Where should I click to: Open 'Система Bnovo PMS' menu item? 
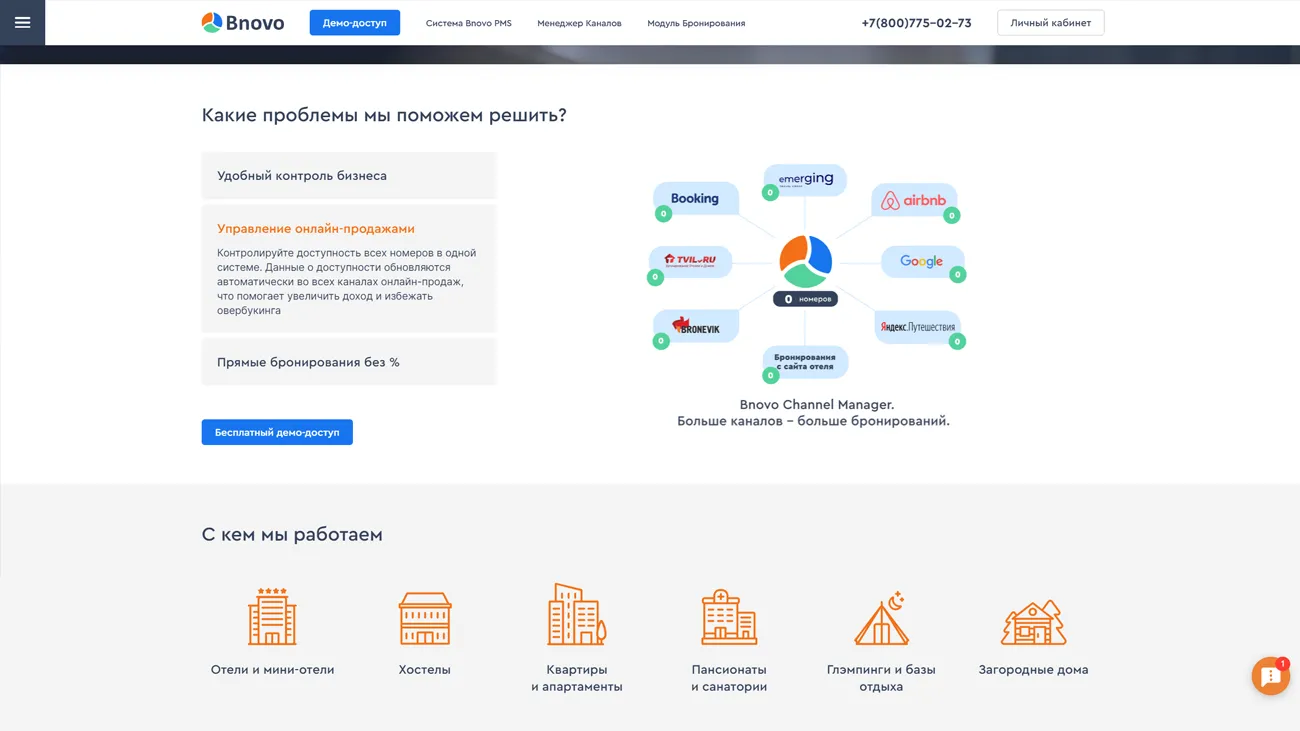[468, 23]
